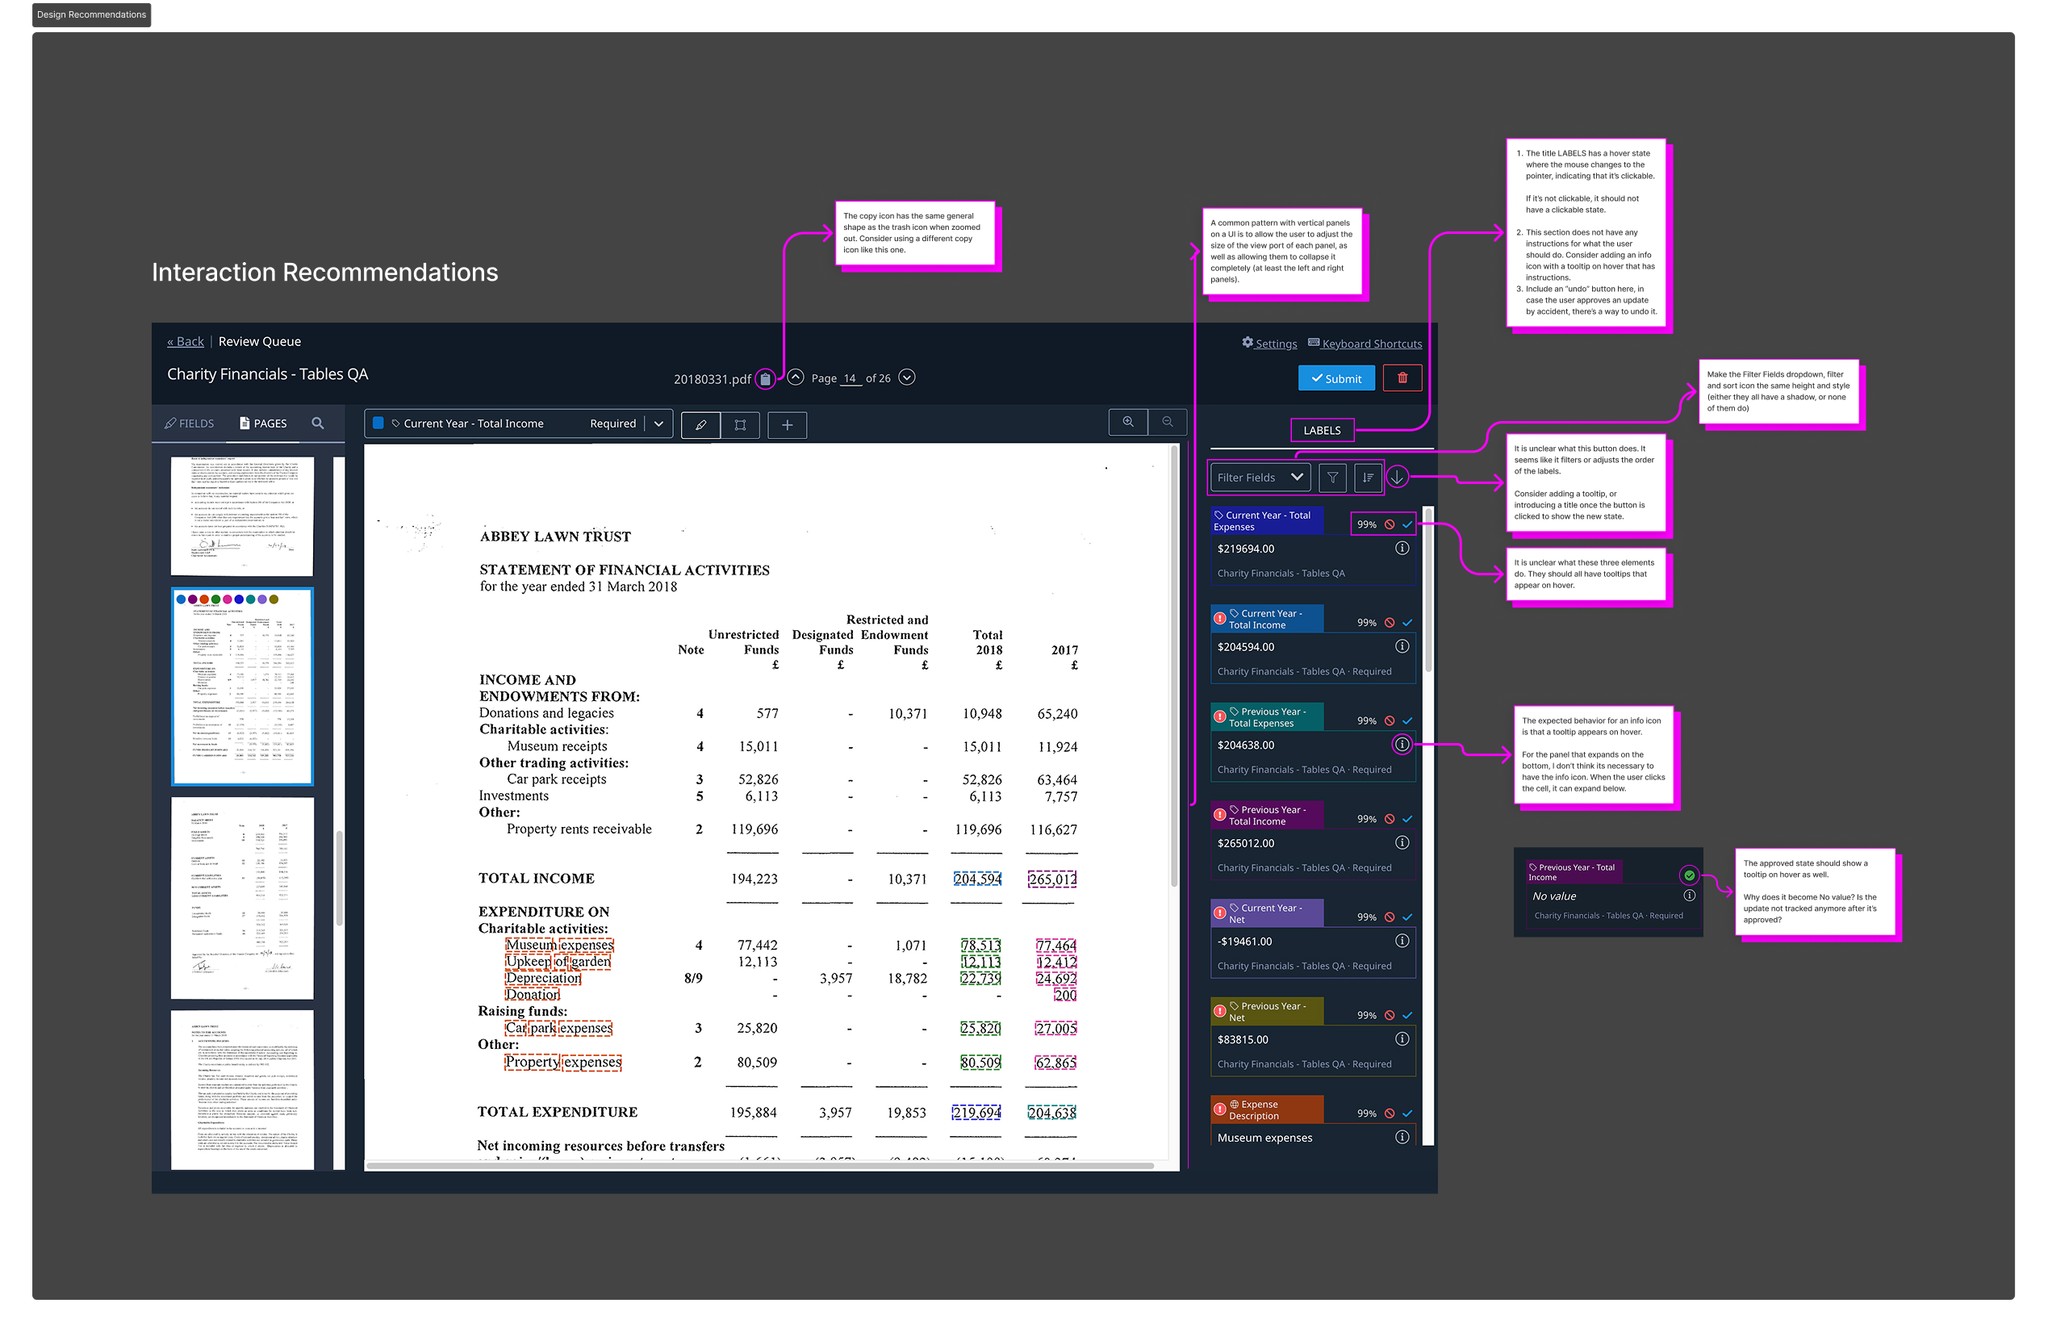The width and height of the screenshot is (2048, 1332).
Task: Click the sort order icon
Action: (1368, 478)
